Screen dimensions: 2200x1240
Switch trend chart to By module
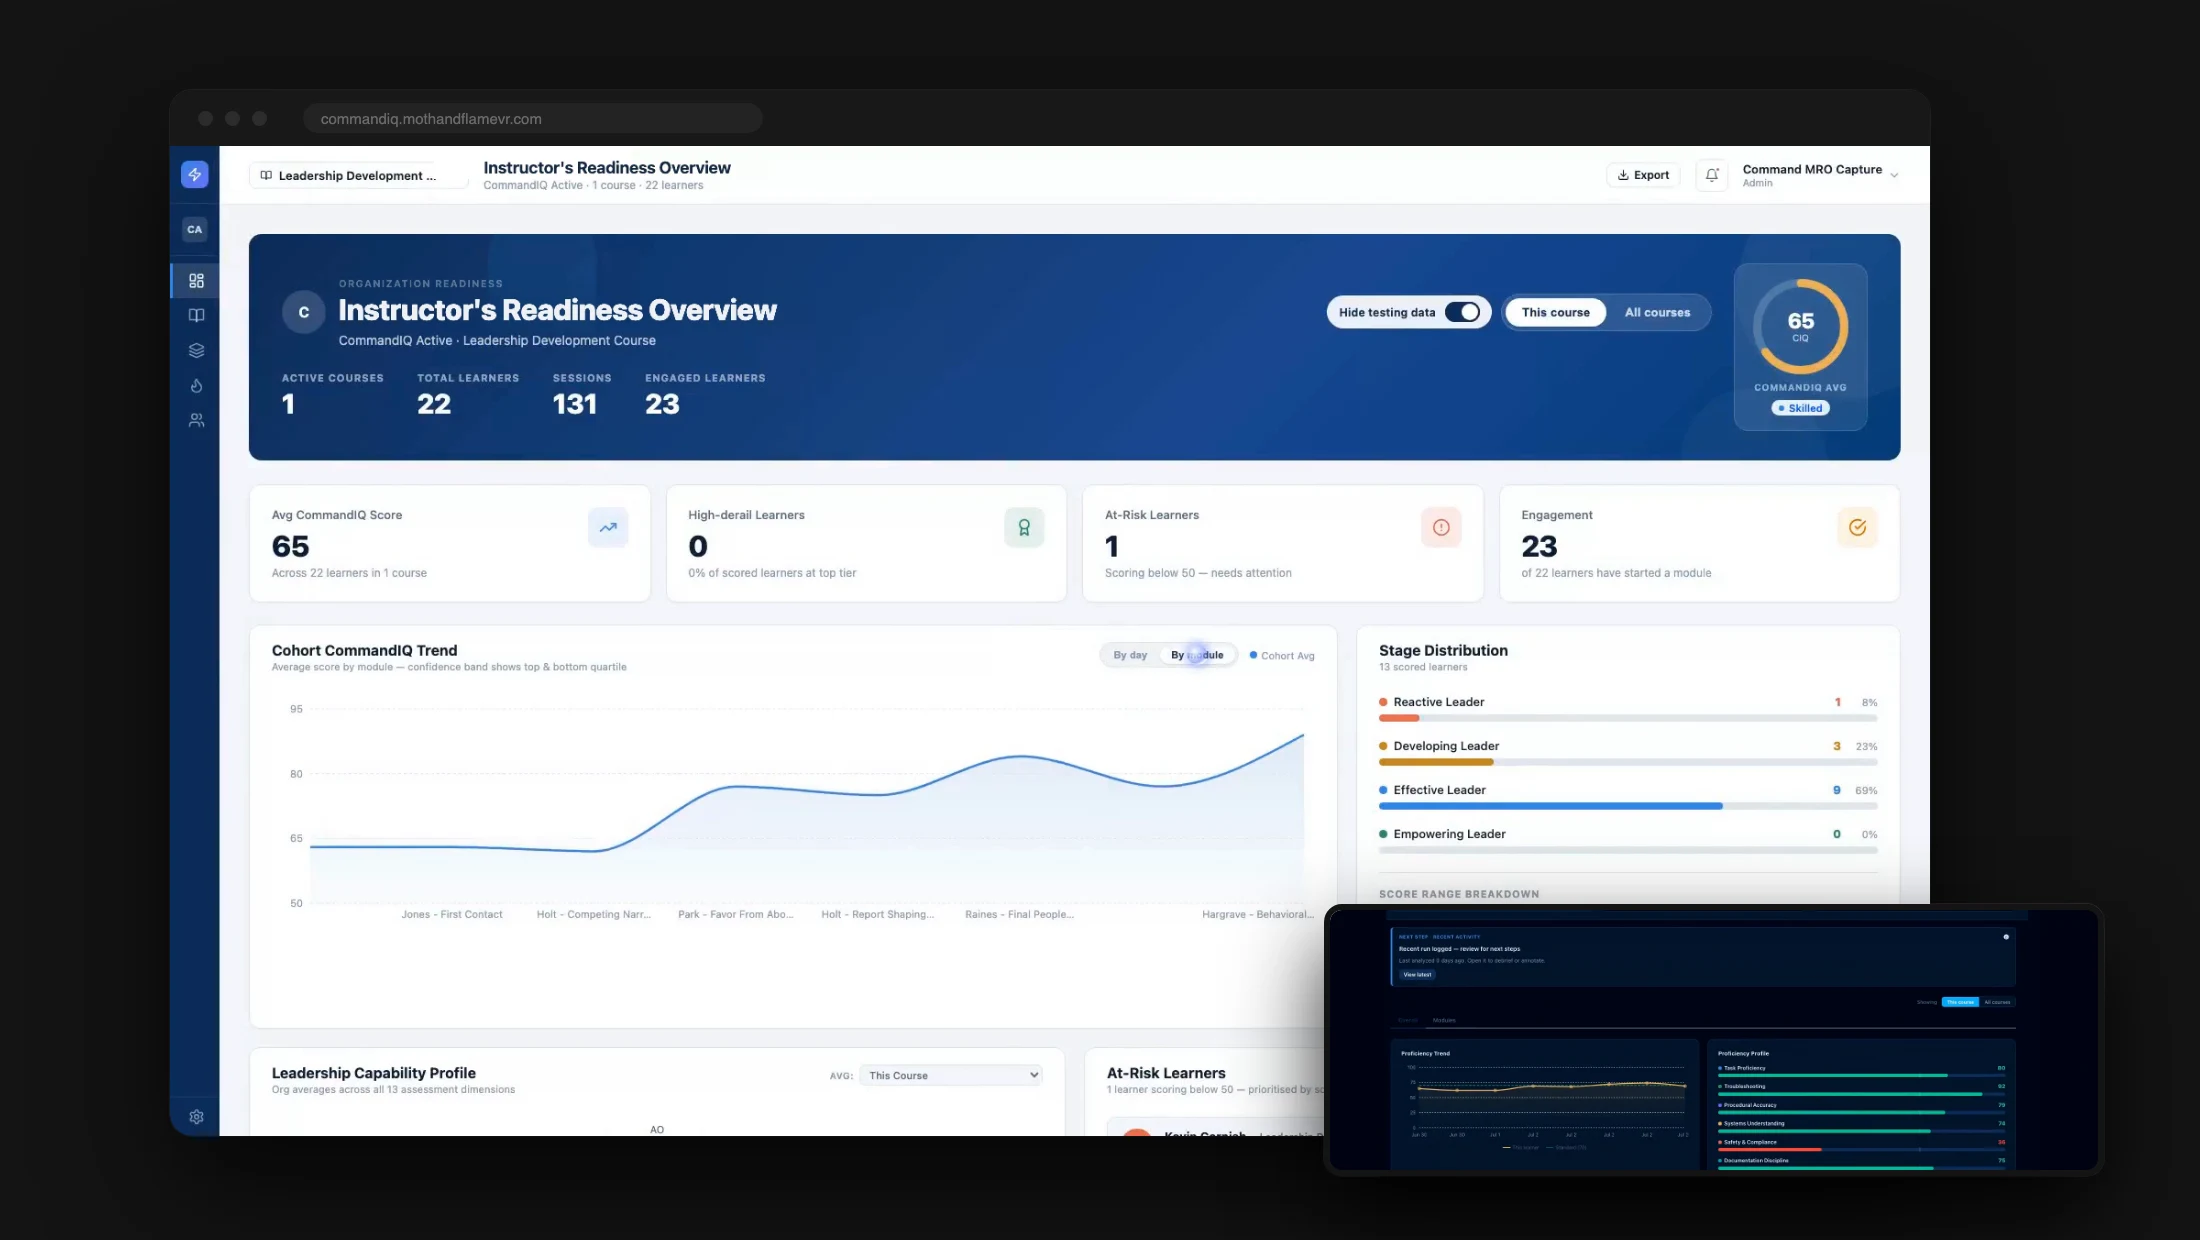click(1197, 655)
